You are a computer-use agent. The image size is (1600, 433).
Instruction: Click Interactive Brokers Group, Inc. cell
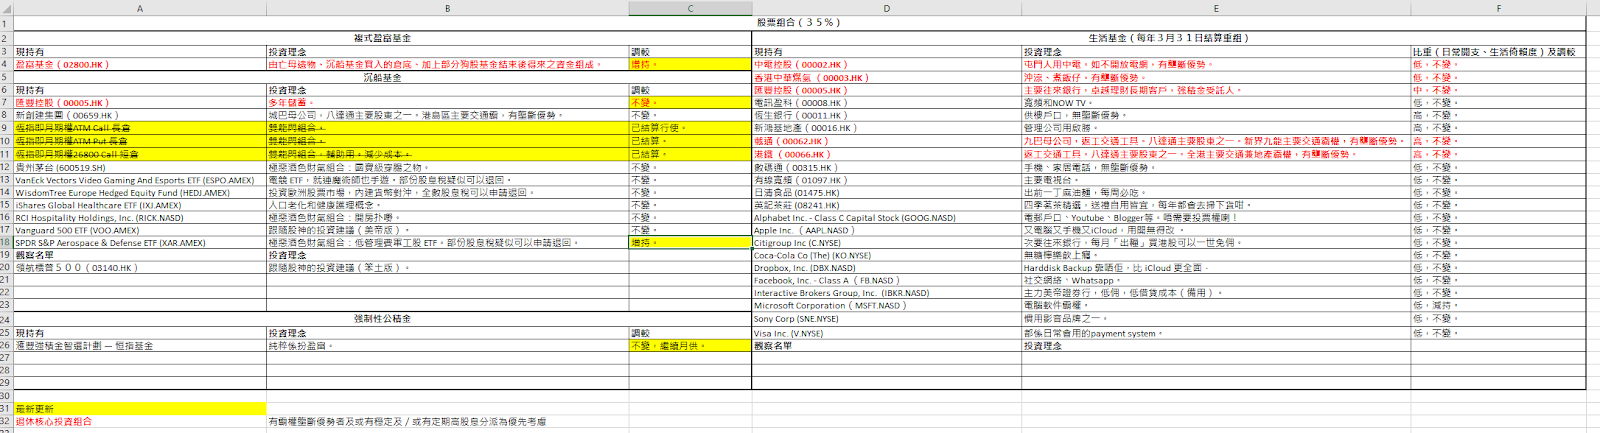[886, 293]
